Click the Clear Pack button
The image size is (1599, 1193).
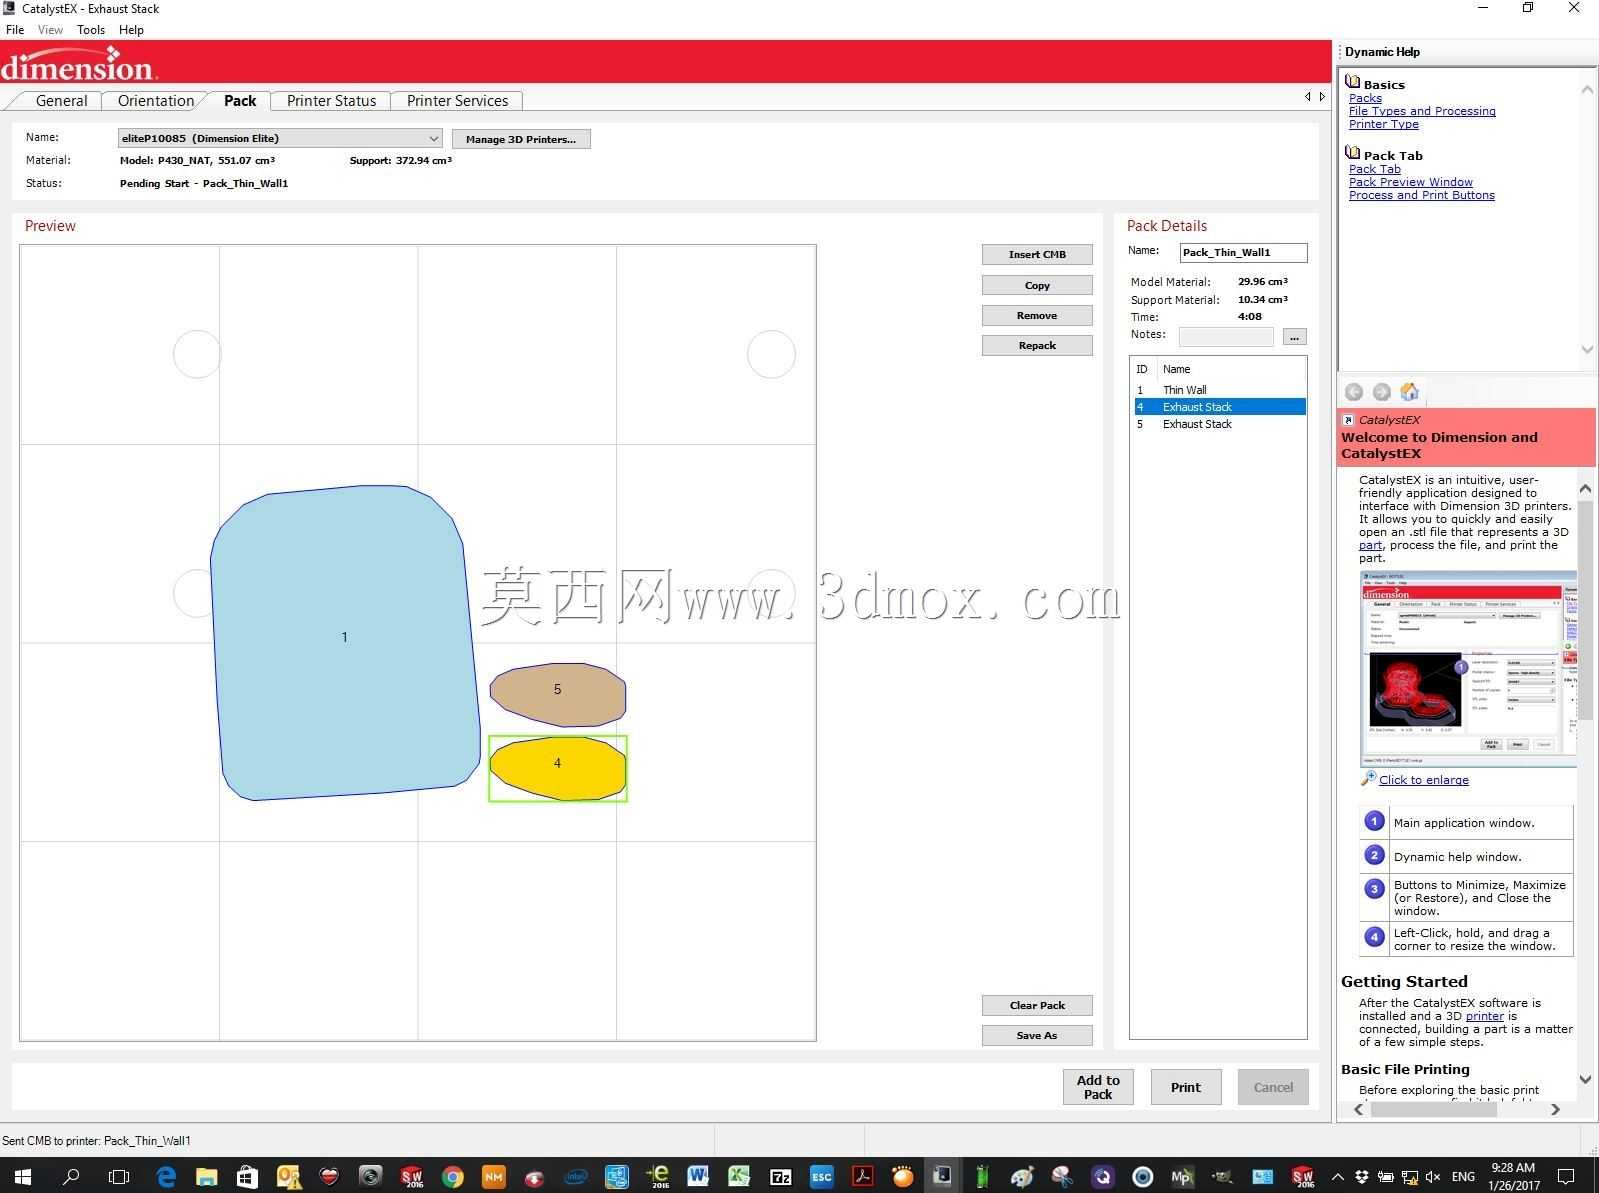[x=1037, y=1005]
